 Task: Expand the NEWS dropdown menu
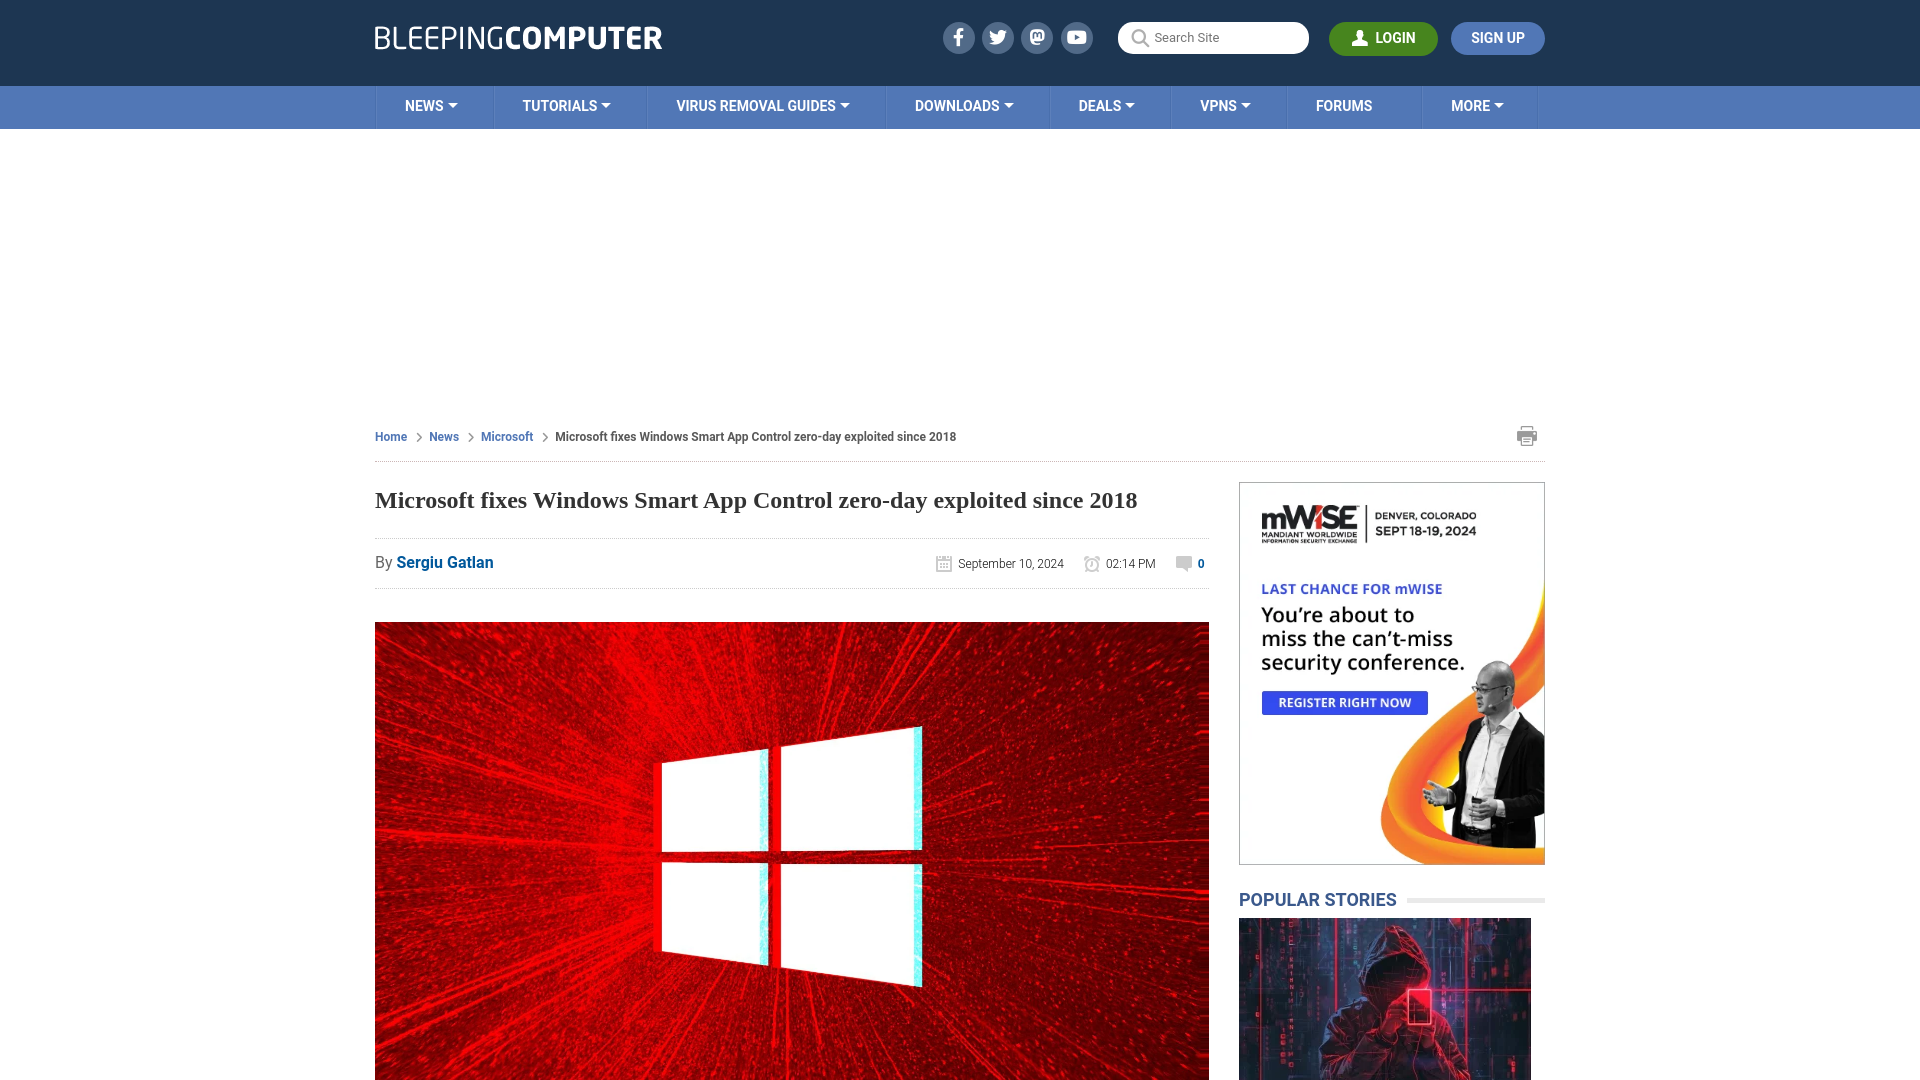click(x=431, y=105)
